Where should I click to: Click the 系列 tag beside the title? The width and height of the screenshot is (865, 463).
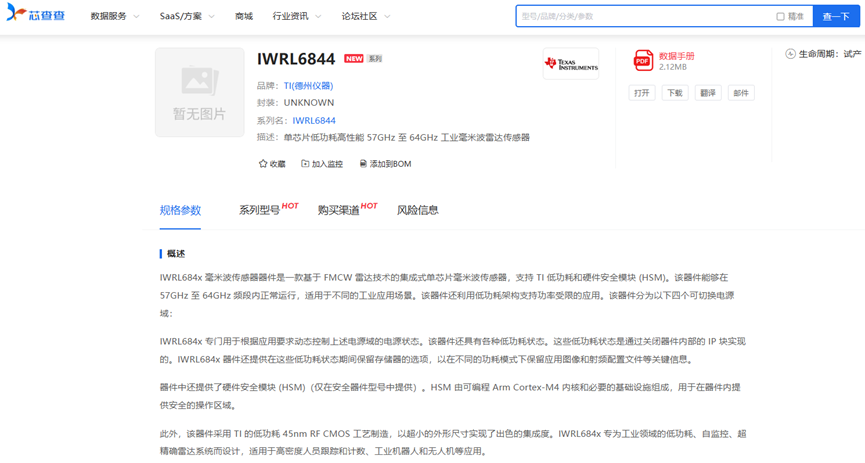(x=375, y=58)
